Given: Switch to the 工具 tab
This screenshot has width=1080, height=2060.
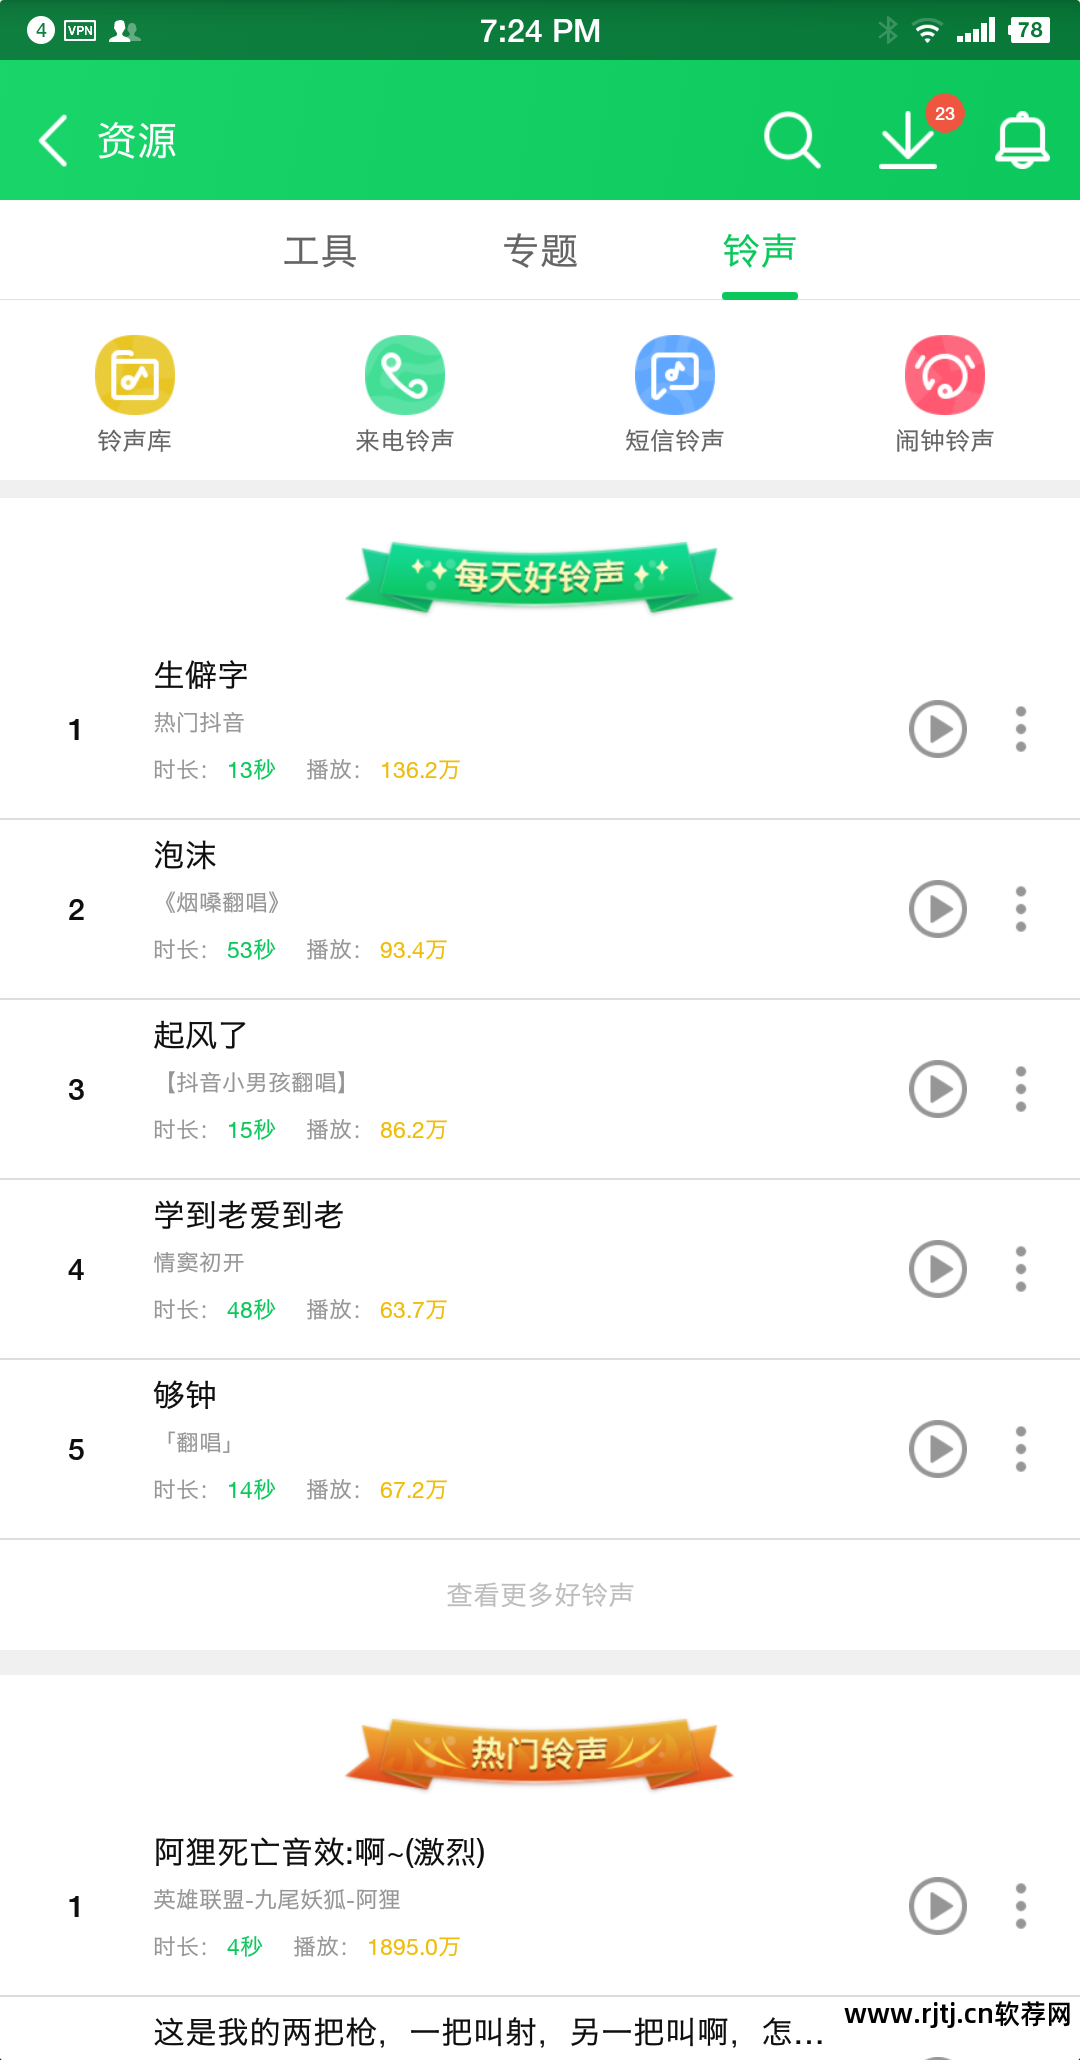Looking at the screenshot, I should pyautogui.click(x=320, y=251).
